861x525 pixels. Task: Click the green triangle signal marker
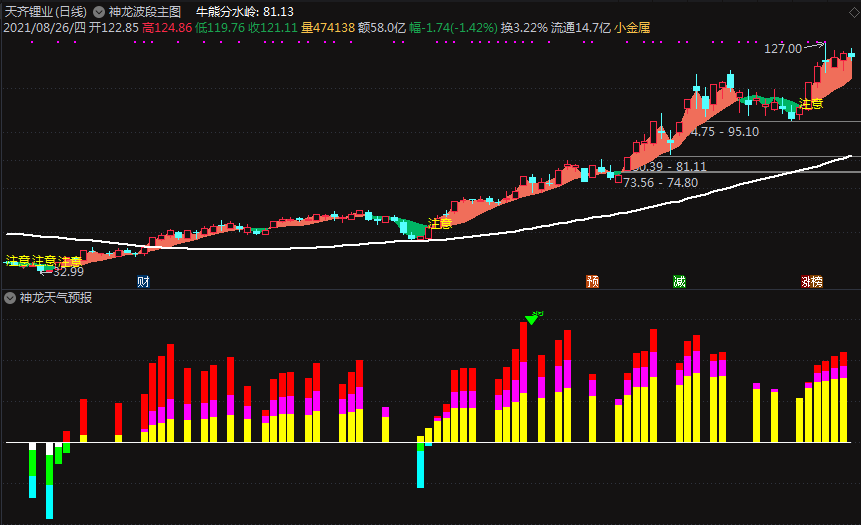(x=532, y=319)
